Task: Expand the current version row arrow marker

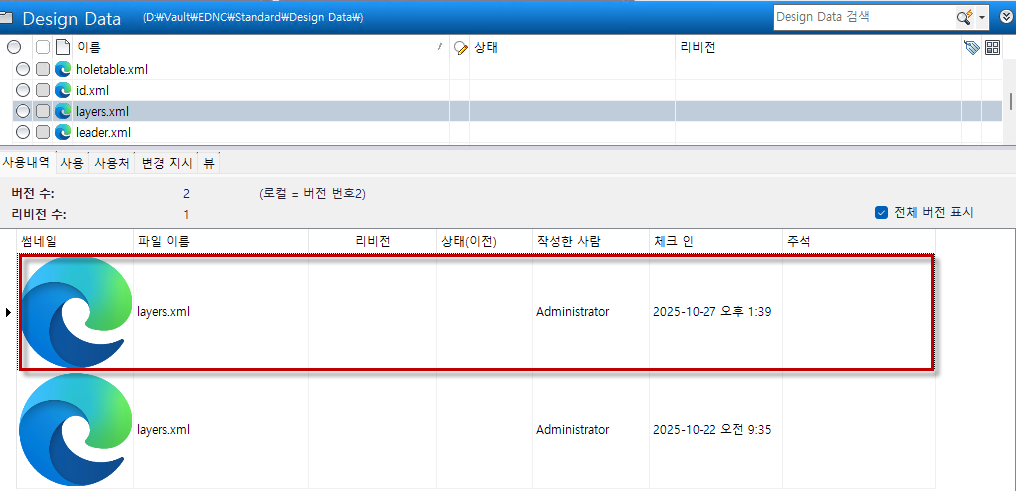Action: [x=9, y=312]
